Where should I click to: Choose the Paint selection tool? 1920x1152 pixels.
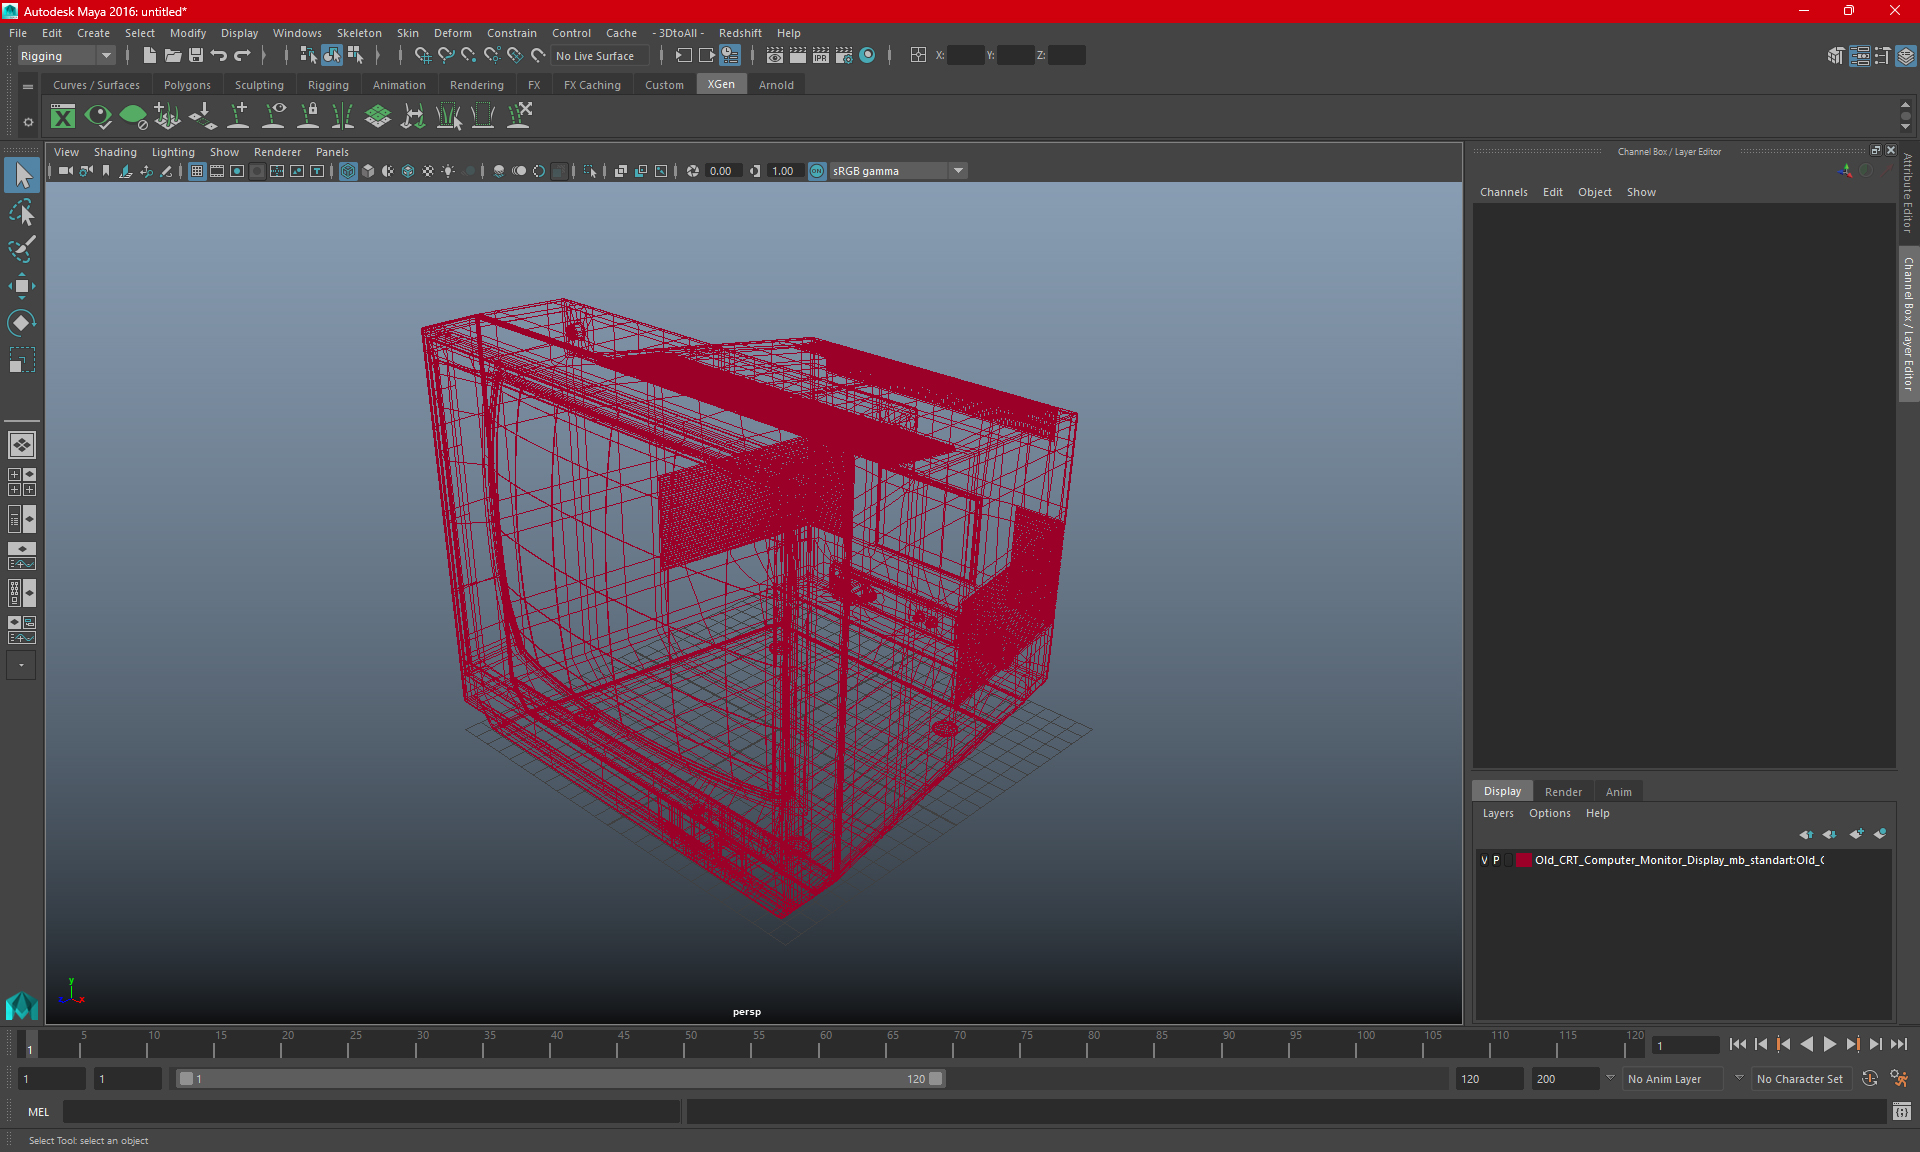(x=22, y=249)
